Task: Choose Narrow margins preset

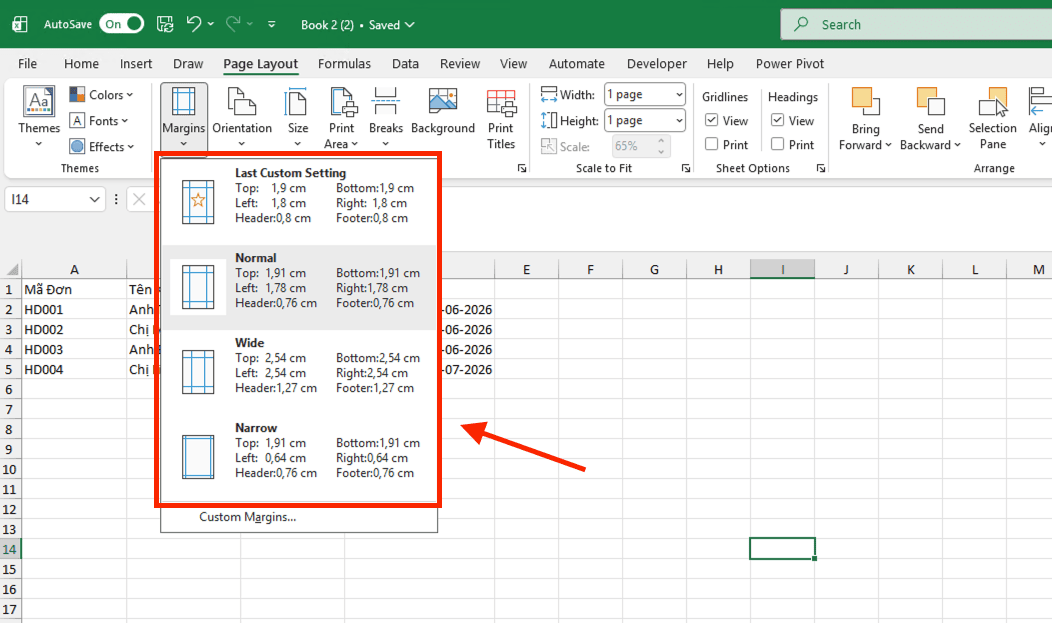Action: click(299, 457)
